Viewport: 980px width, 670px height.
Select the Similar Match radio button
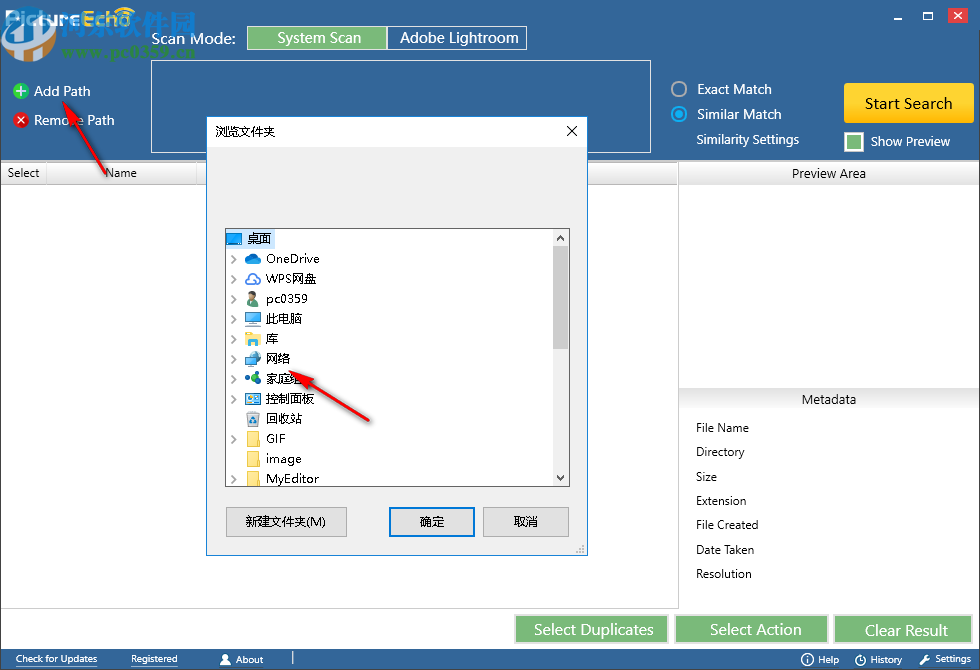[679, 114]
